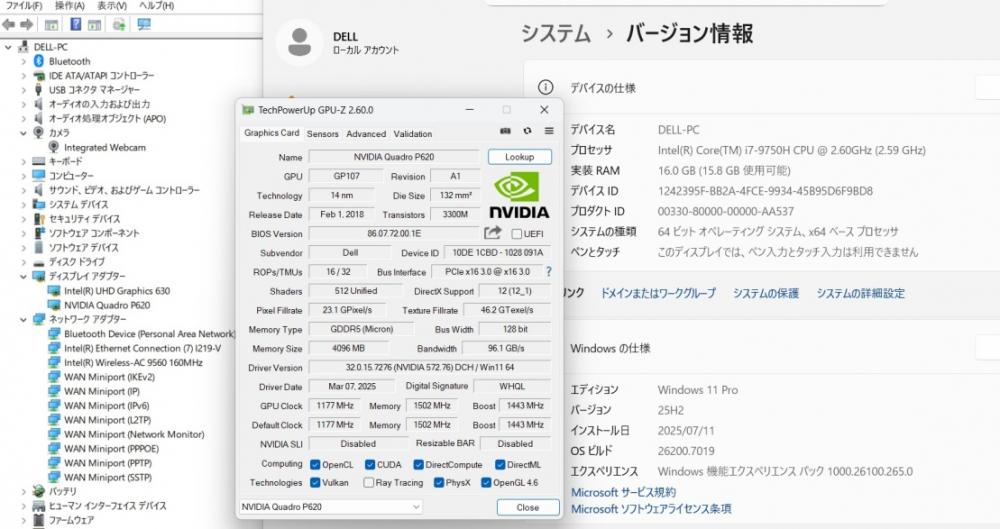Switch to the Advanced tab
The width and height of the screenshot is (1000, 529).
pyautogui.click(x=366, y=134)
